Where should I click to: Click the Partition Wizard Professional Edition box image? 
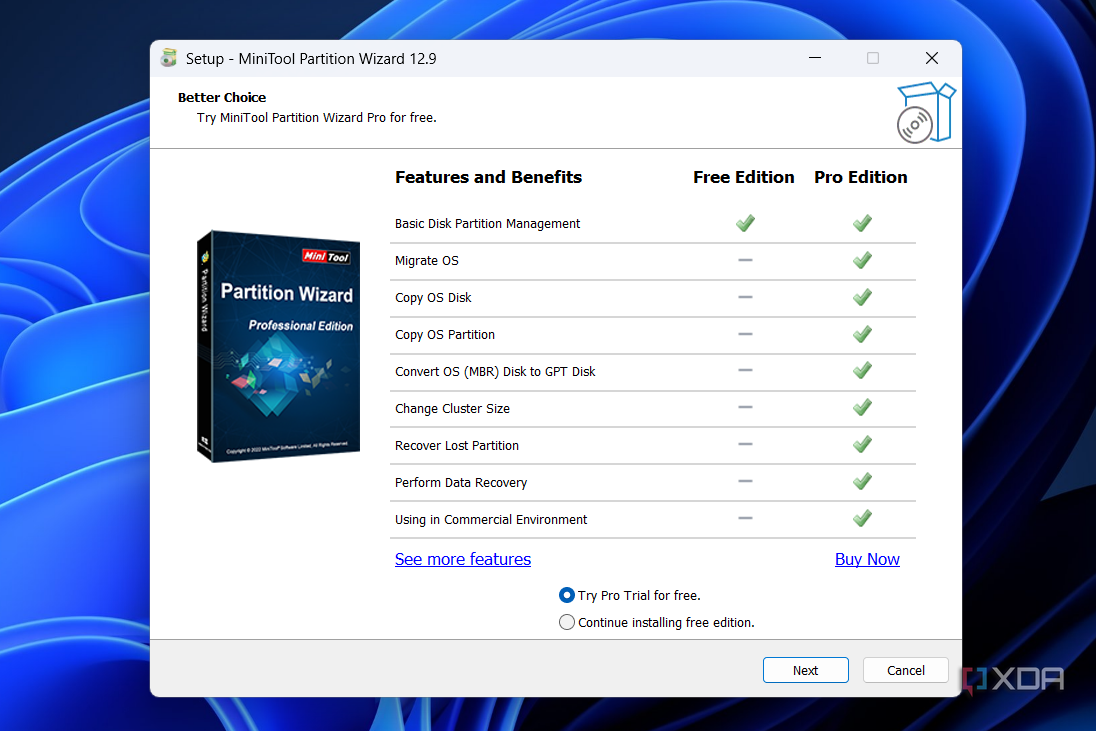click(x=276, y=346)
